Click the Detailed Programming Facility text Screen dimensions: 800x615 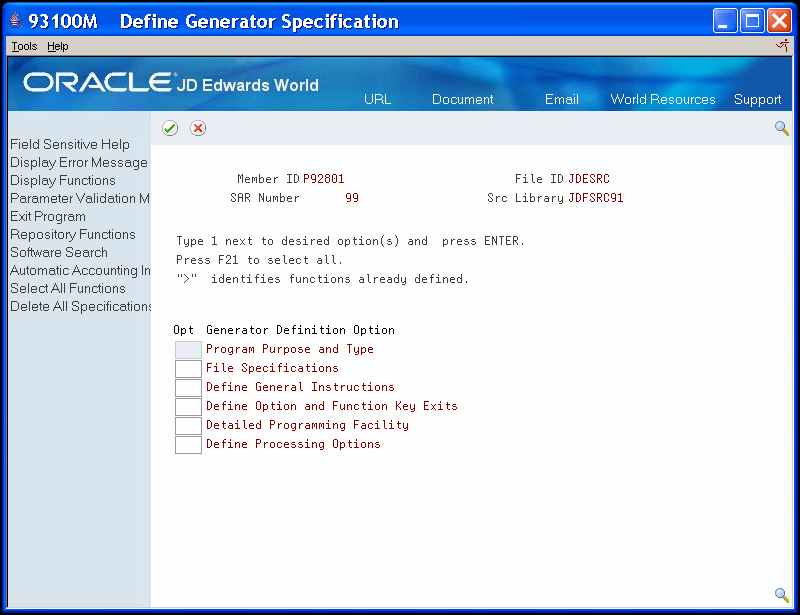[307, 425]
